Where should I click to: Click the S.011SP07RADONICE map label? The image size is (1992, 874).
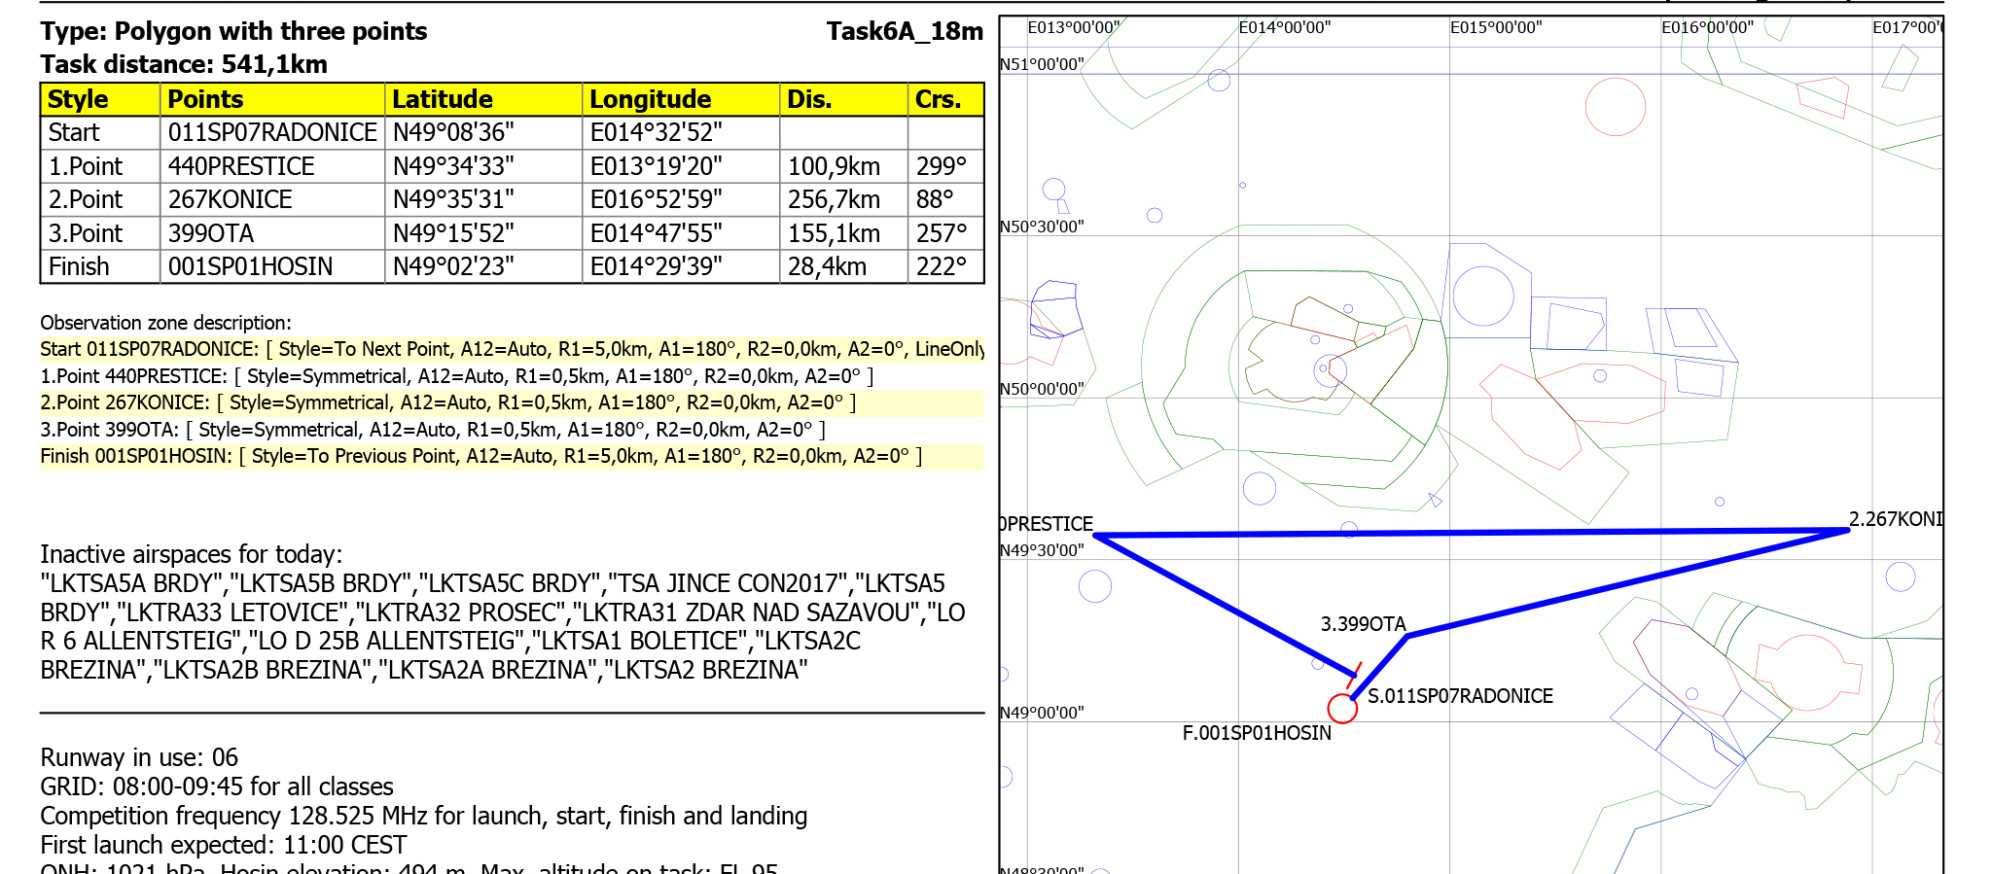click(1460, 696)
